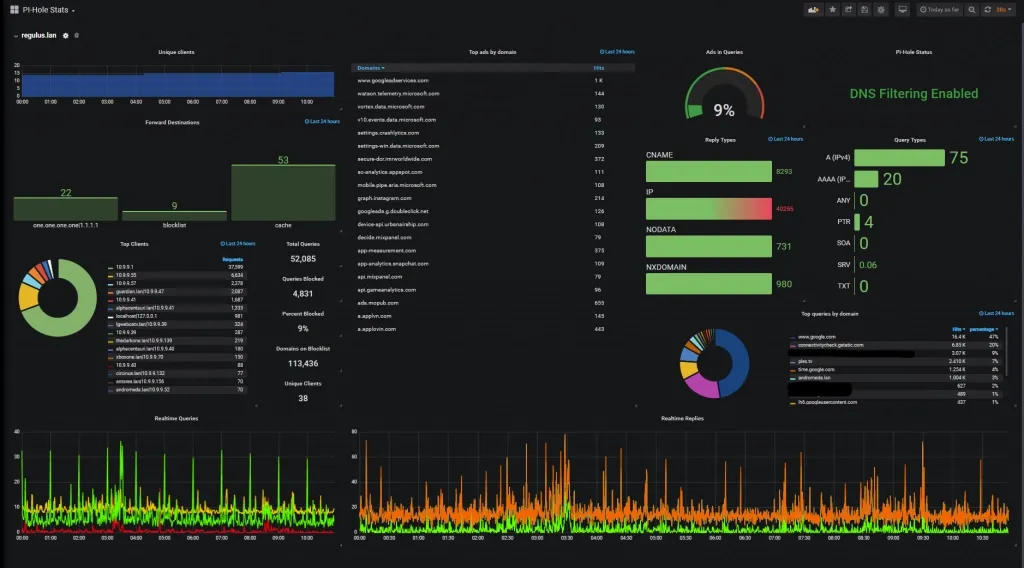
Task: Sort top queries by percentage column
Action: click(x=984, y=329)
